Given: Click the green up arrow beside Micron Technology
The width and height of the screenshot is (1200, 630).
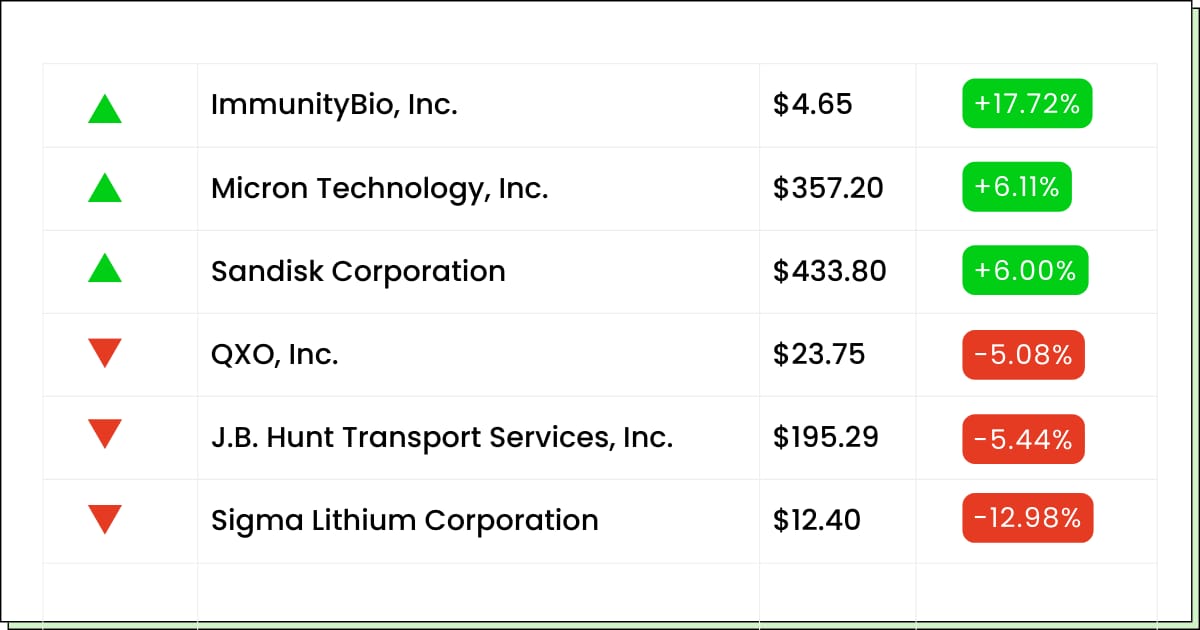Looking at the screenshot, I should 105,187.
